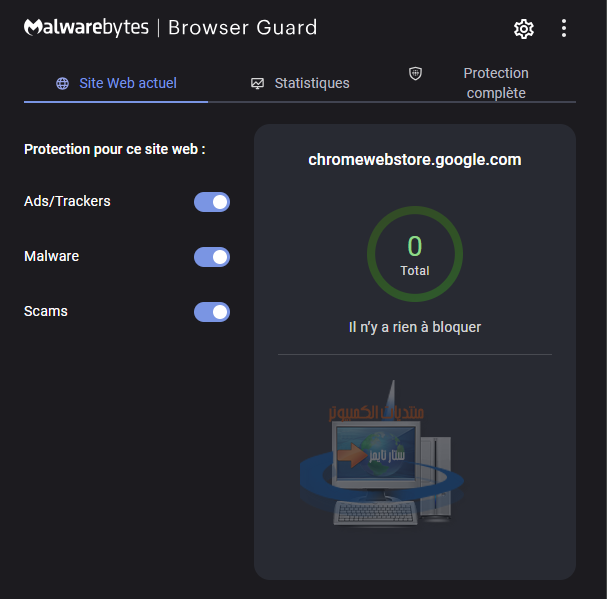Select the chromewebstore.google.com domain text
Viewport: 607px width, 599px height.
click(x=415, y=160)
